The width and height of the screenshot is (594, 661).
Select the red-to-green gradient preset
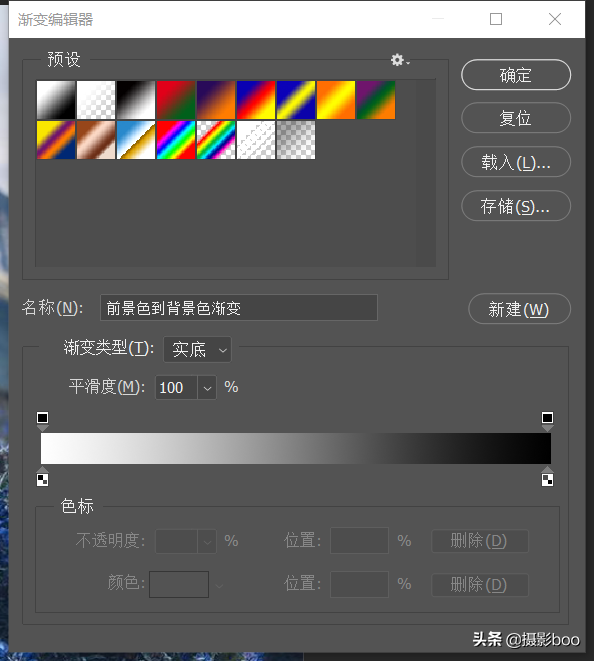176,100
